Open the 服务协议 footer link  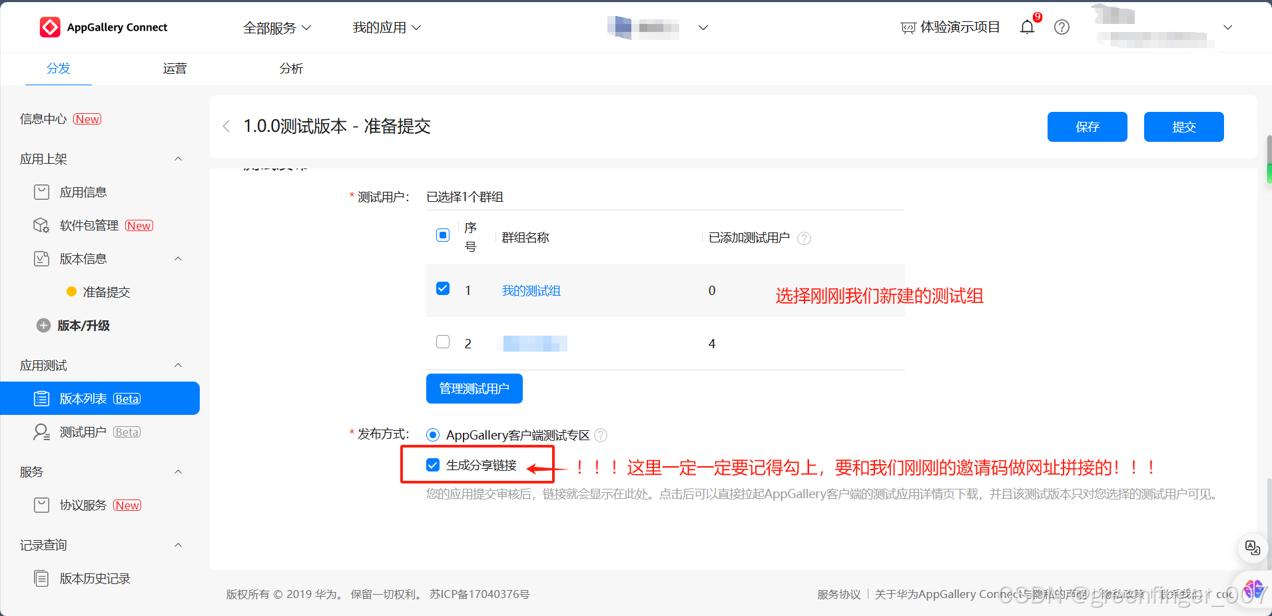838,594
